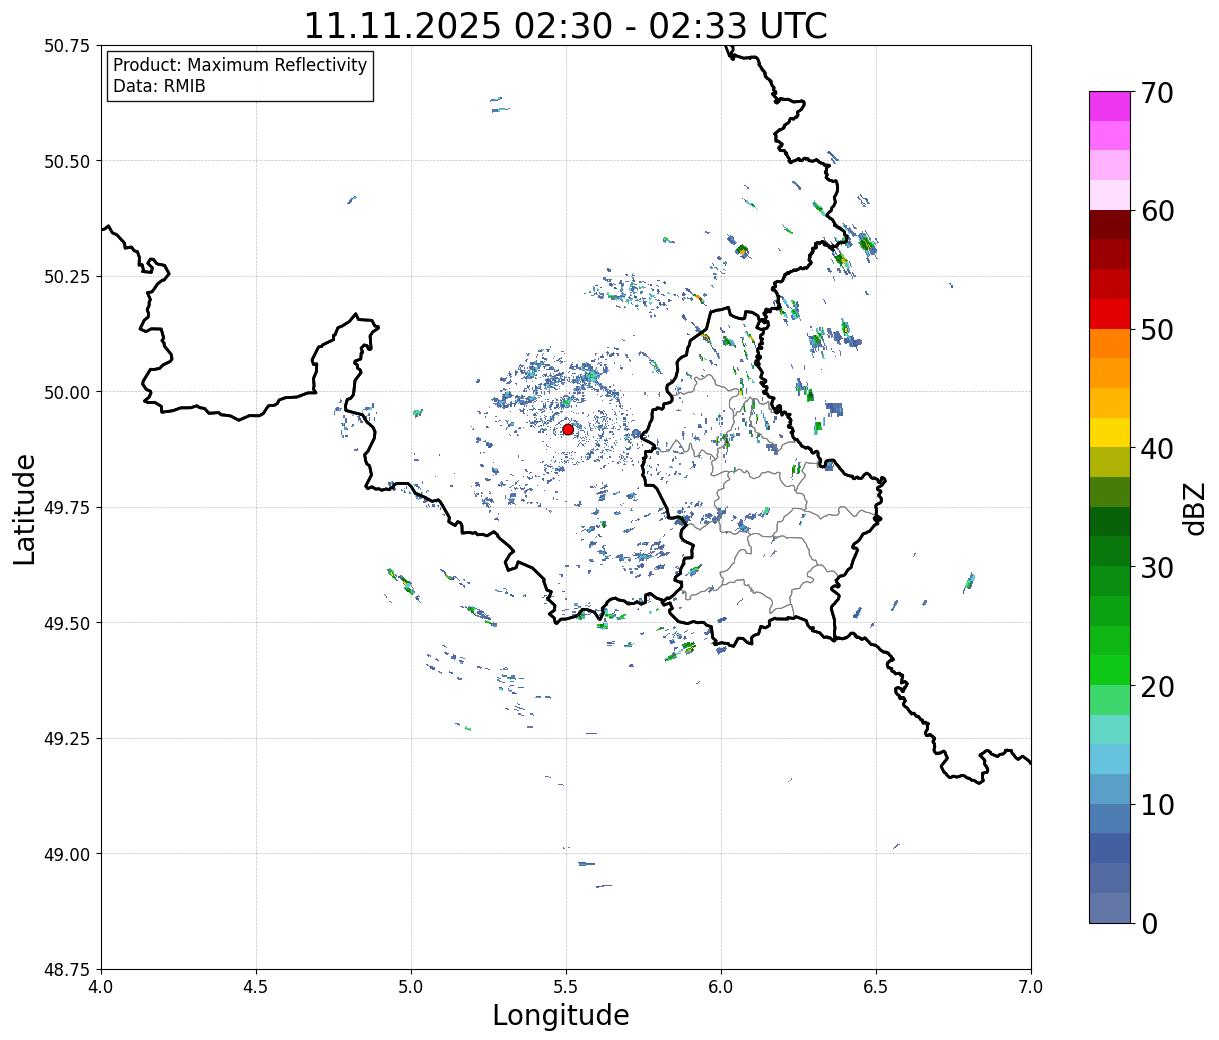Click the colorbar tick label 70
The width and height of the screenshot is (1219, 1040).
pyautogui.click(x=1157, y=93)
